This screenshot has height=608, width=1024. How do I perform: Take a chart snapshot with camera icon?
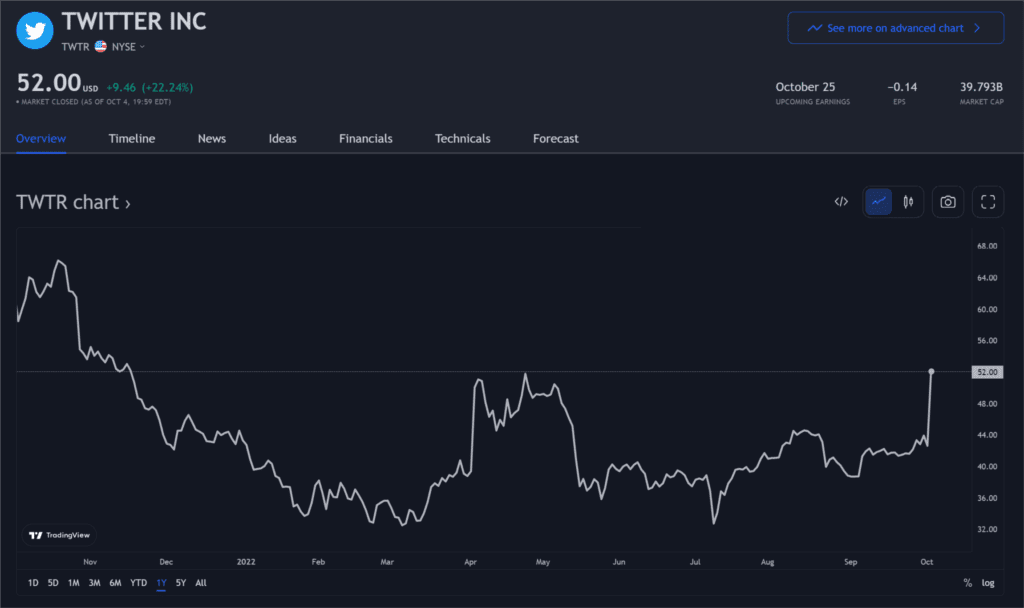click(948, 202)
